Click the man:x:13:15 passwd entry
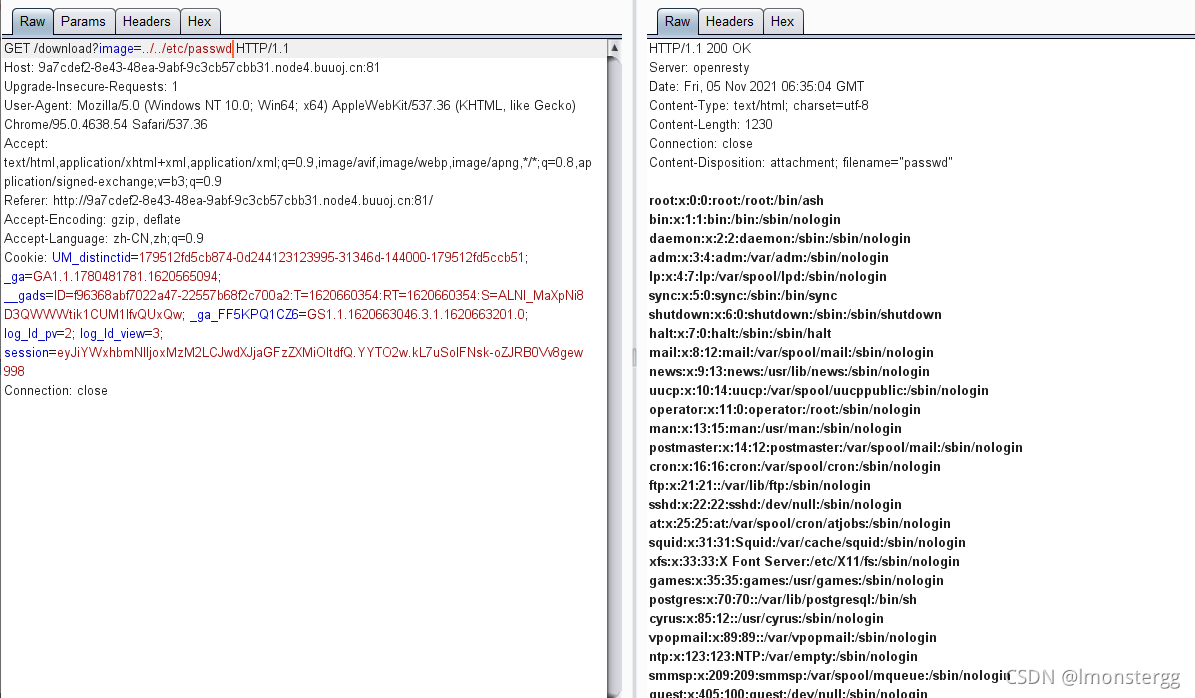 tap(775, 430)
